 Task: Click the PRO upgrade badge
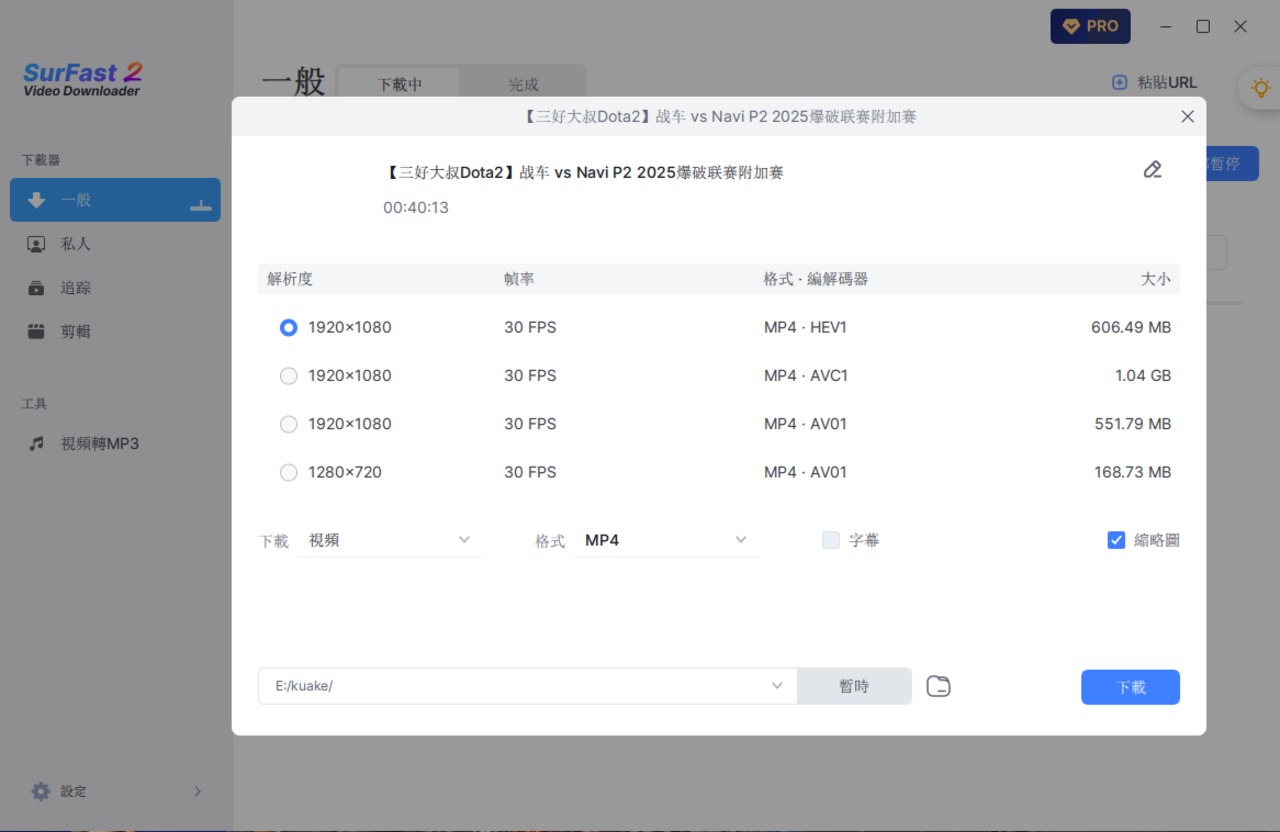(x=1090, y=26)
